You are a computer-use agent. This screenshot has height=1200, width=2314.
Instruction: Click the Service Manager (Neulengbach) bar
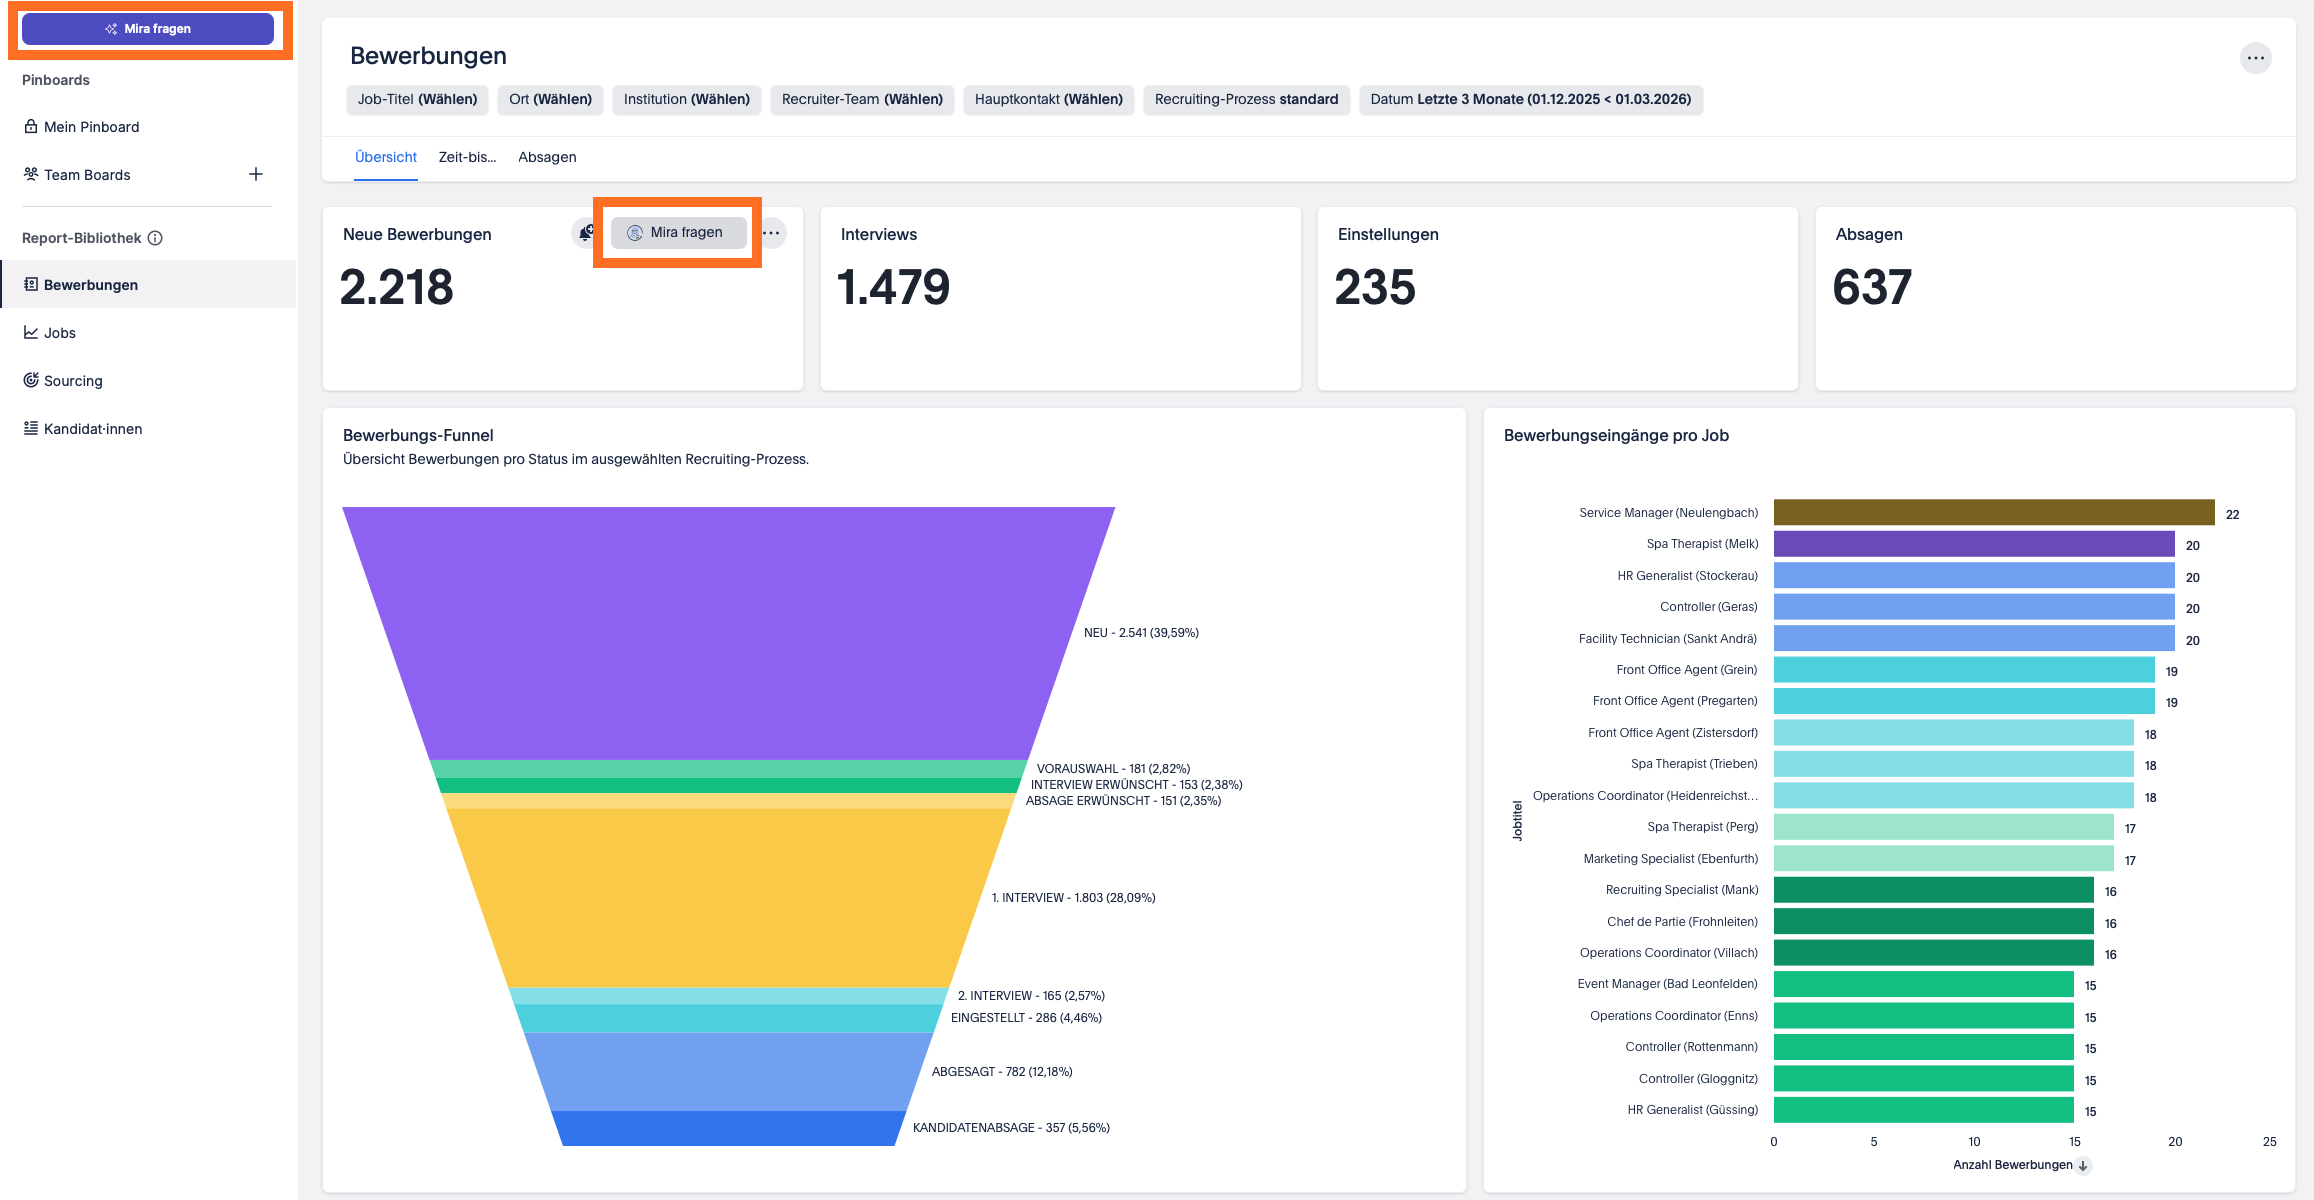coord(1993,513)
